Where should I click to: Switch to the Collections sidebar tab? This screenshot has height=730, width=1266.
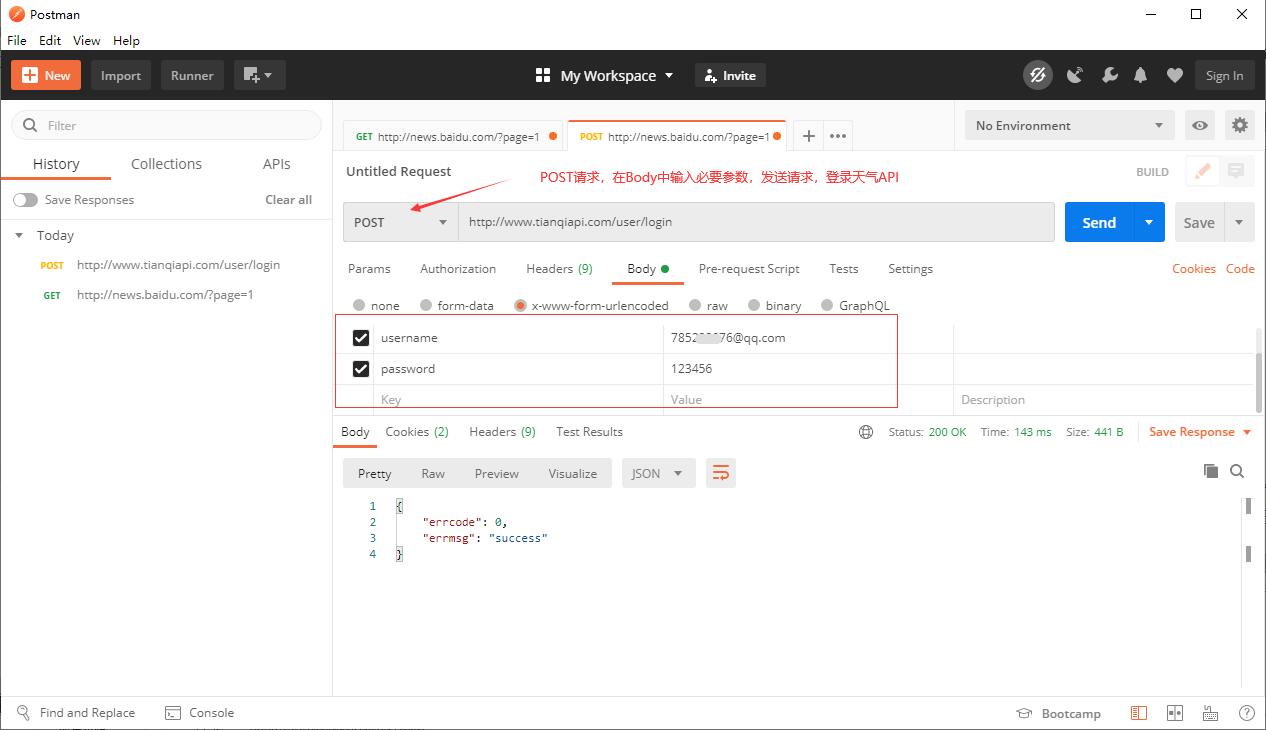(x=166, y=164)
